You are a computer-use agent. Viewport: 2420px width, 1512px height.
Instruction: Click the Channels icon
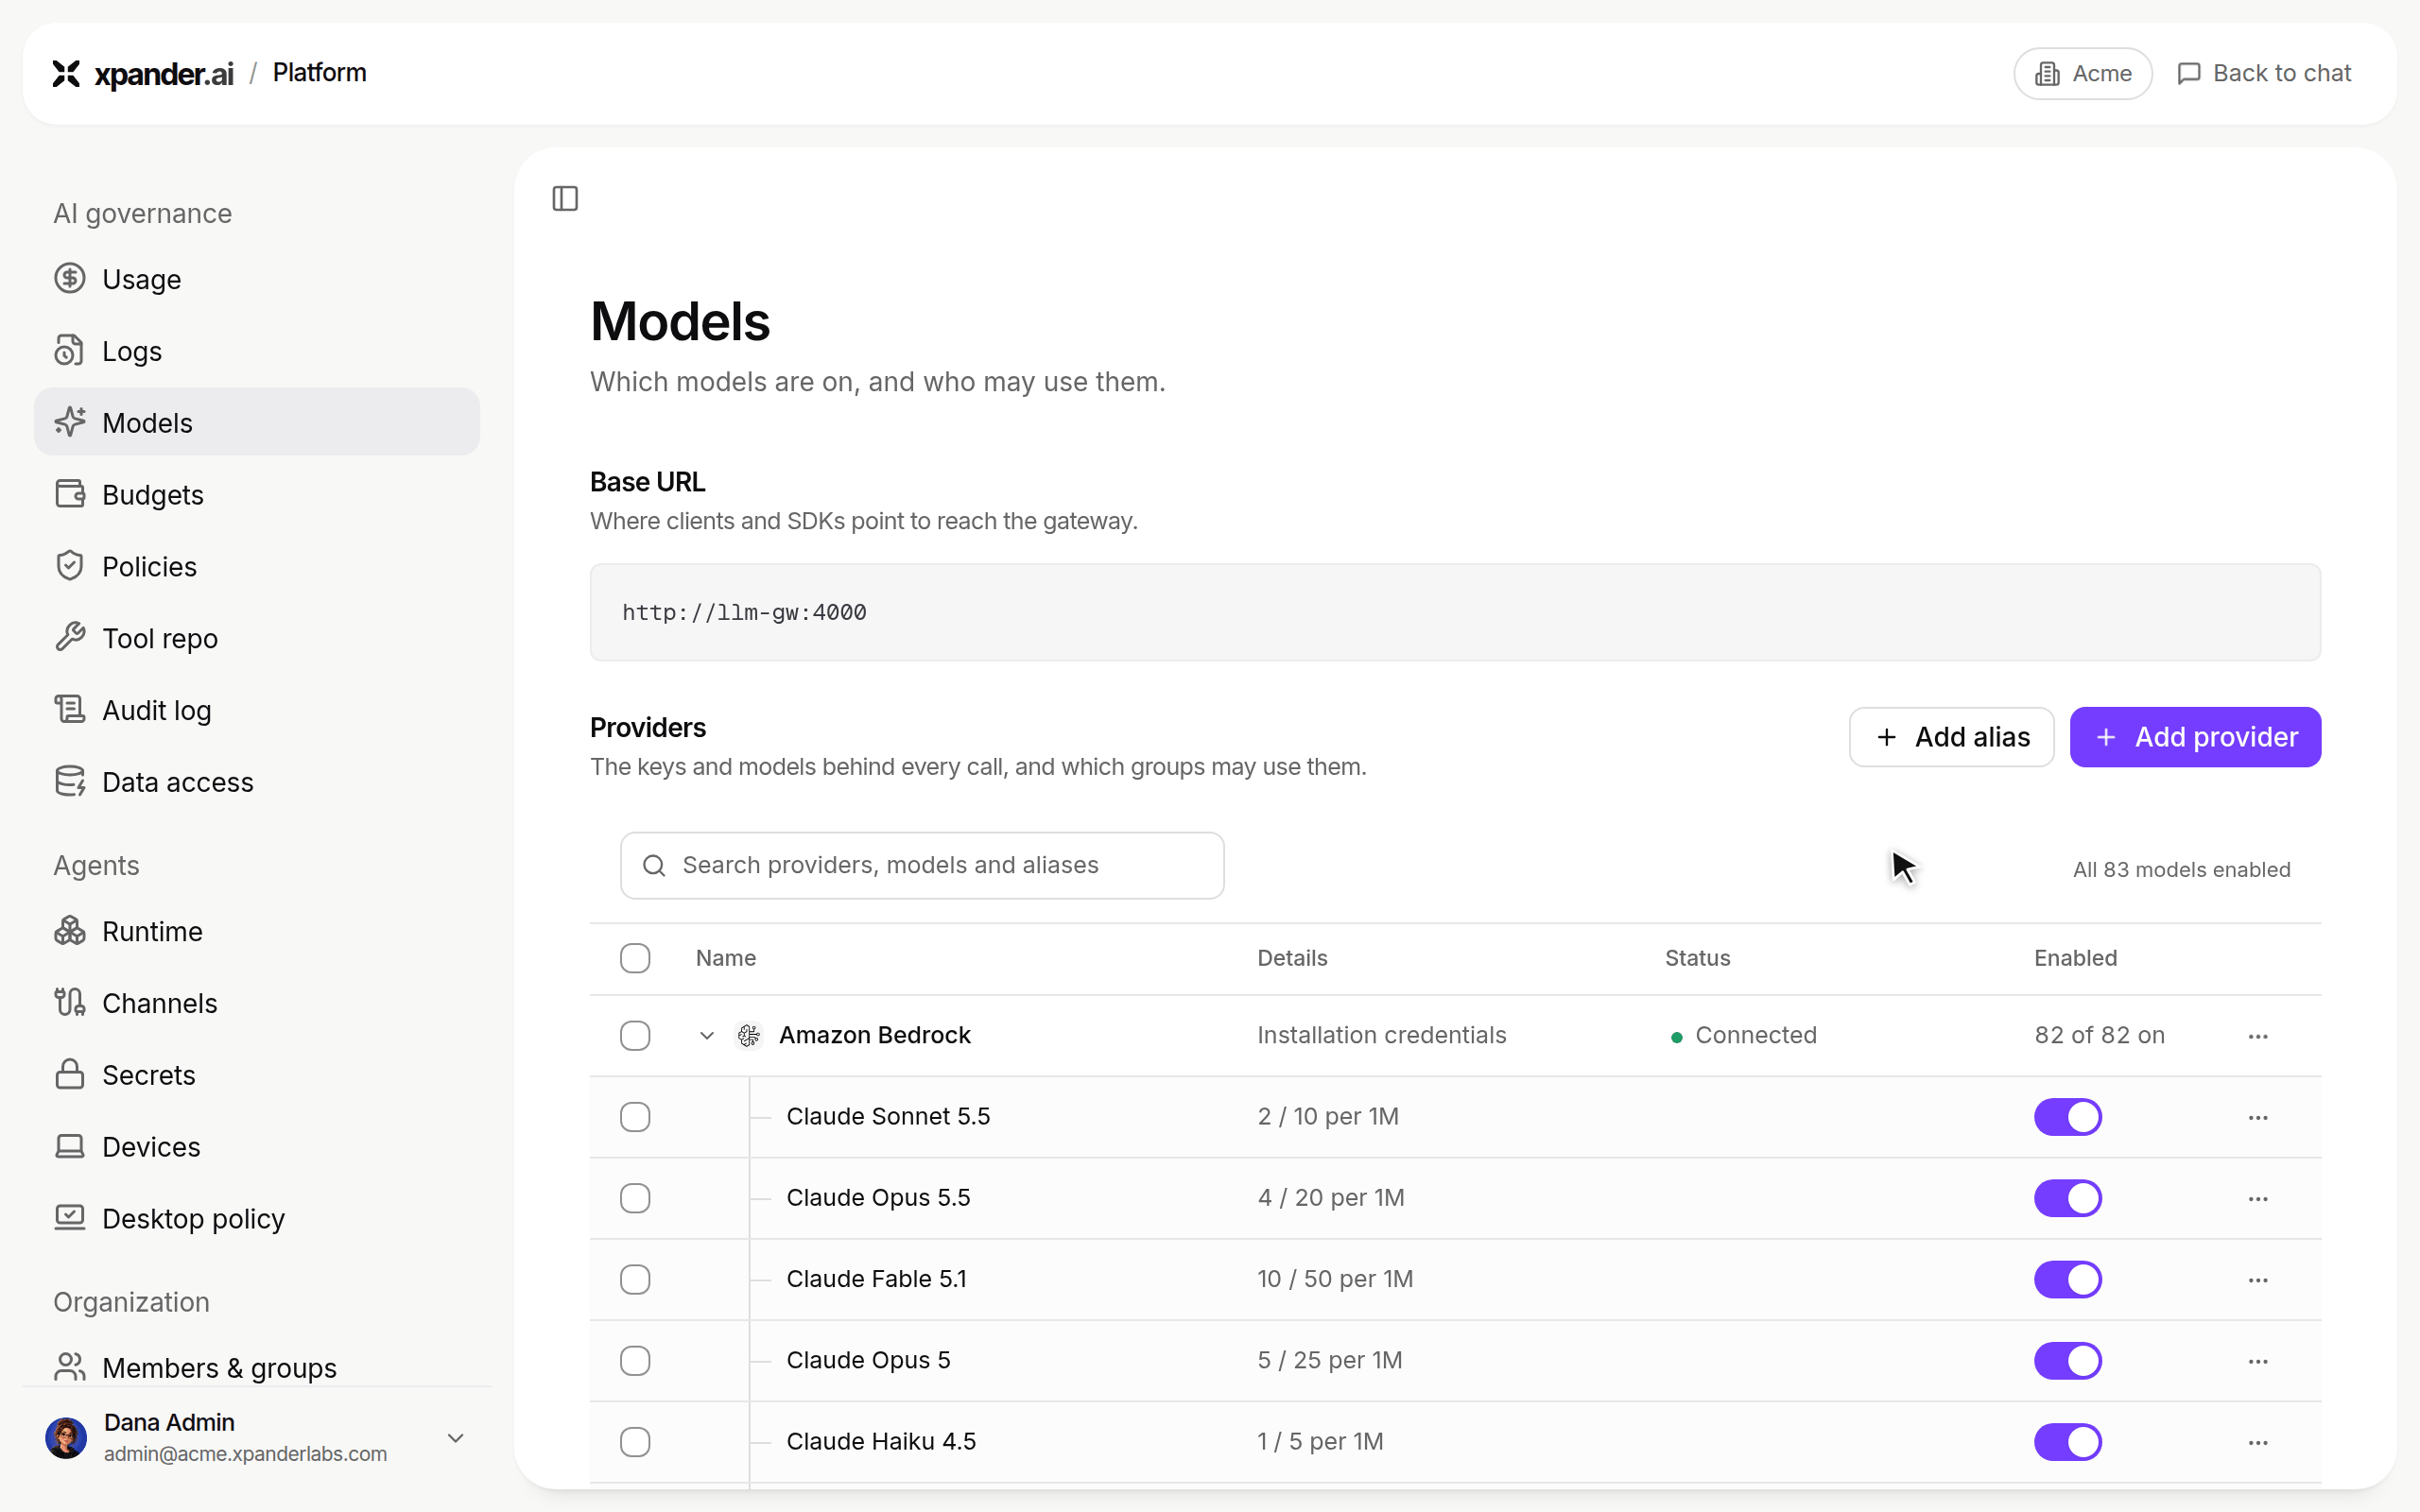tap(70, 1003)
